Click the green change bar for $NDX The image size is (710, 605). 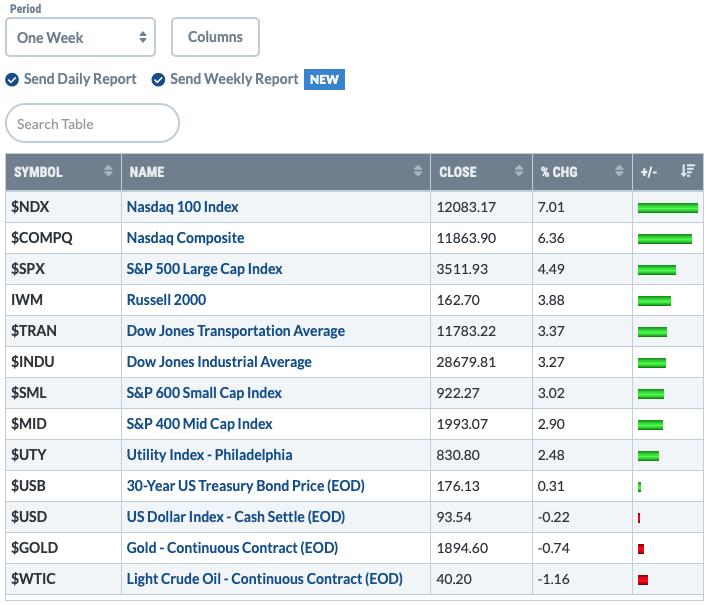pos(667,208)
